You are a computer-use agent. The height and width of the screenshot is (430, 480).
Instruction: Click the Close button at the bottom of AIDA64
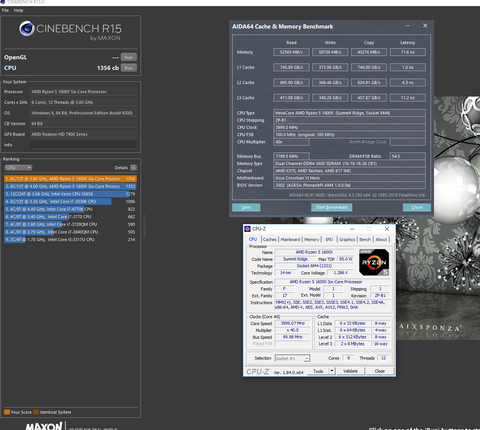pyautogui.click(x=417, y=207)
